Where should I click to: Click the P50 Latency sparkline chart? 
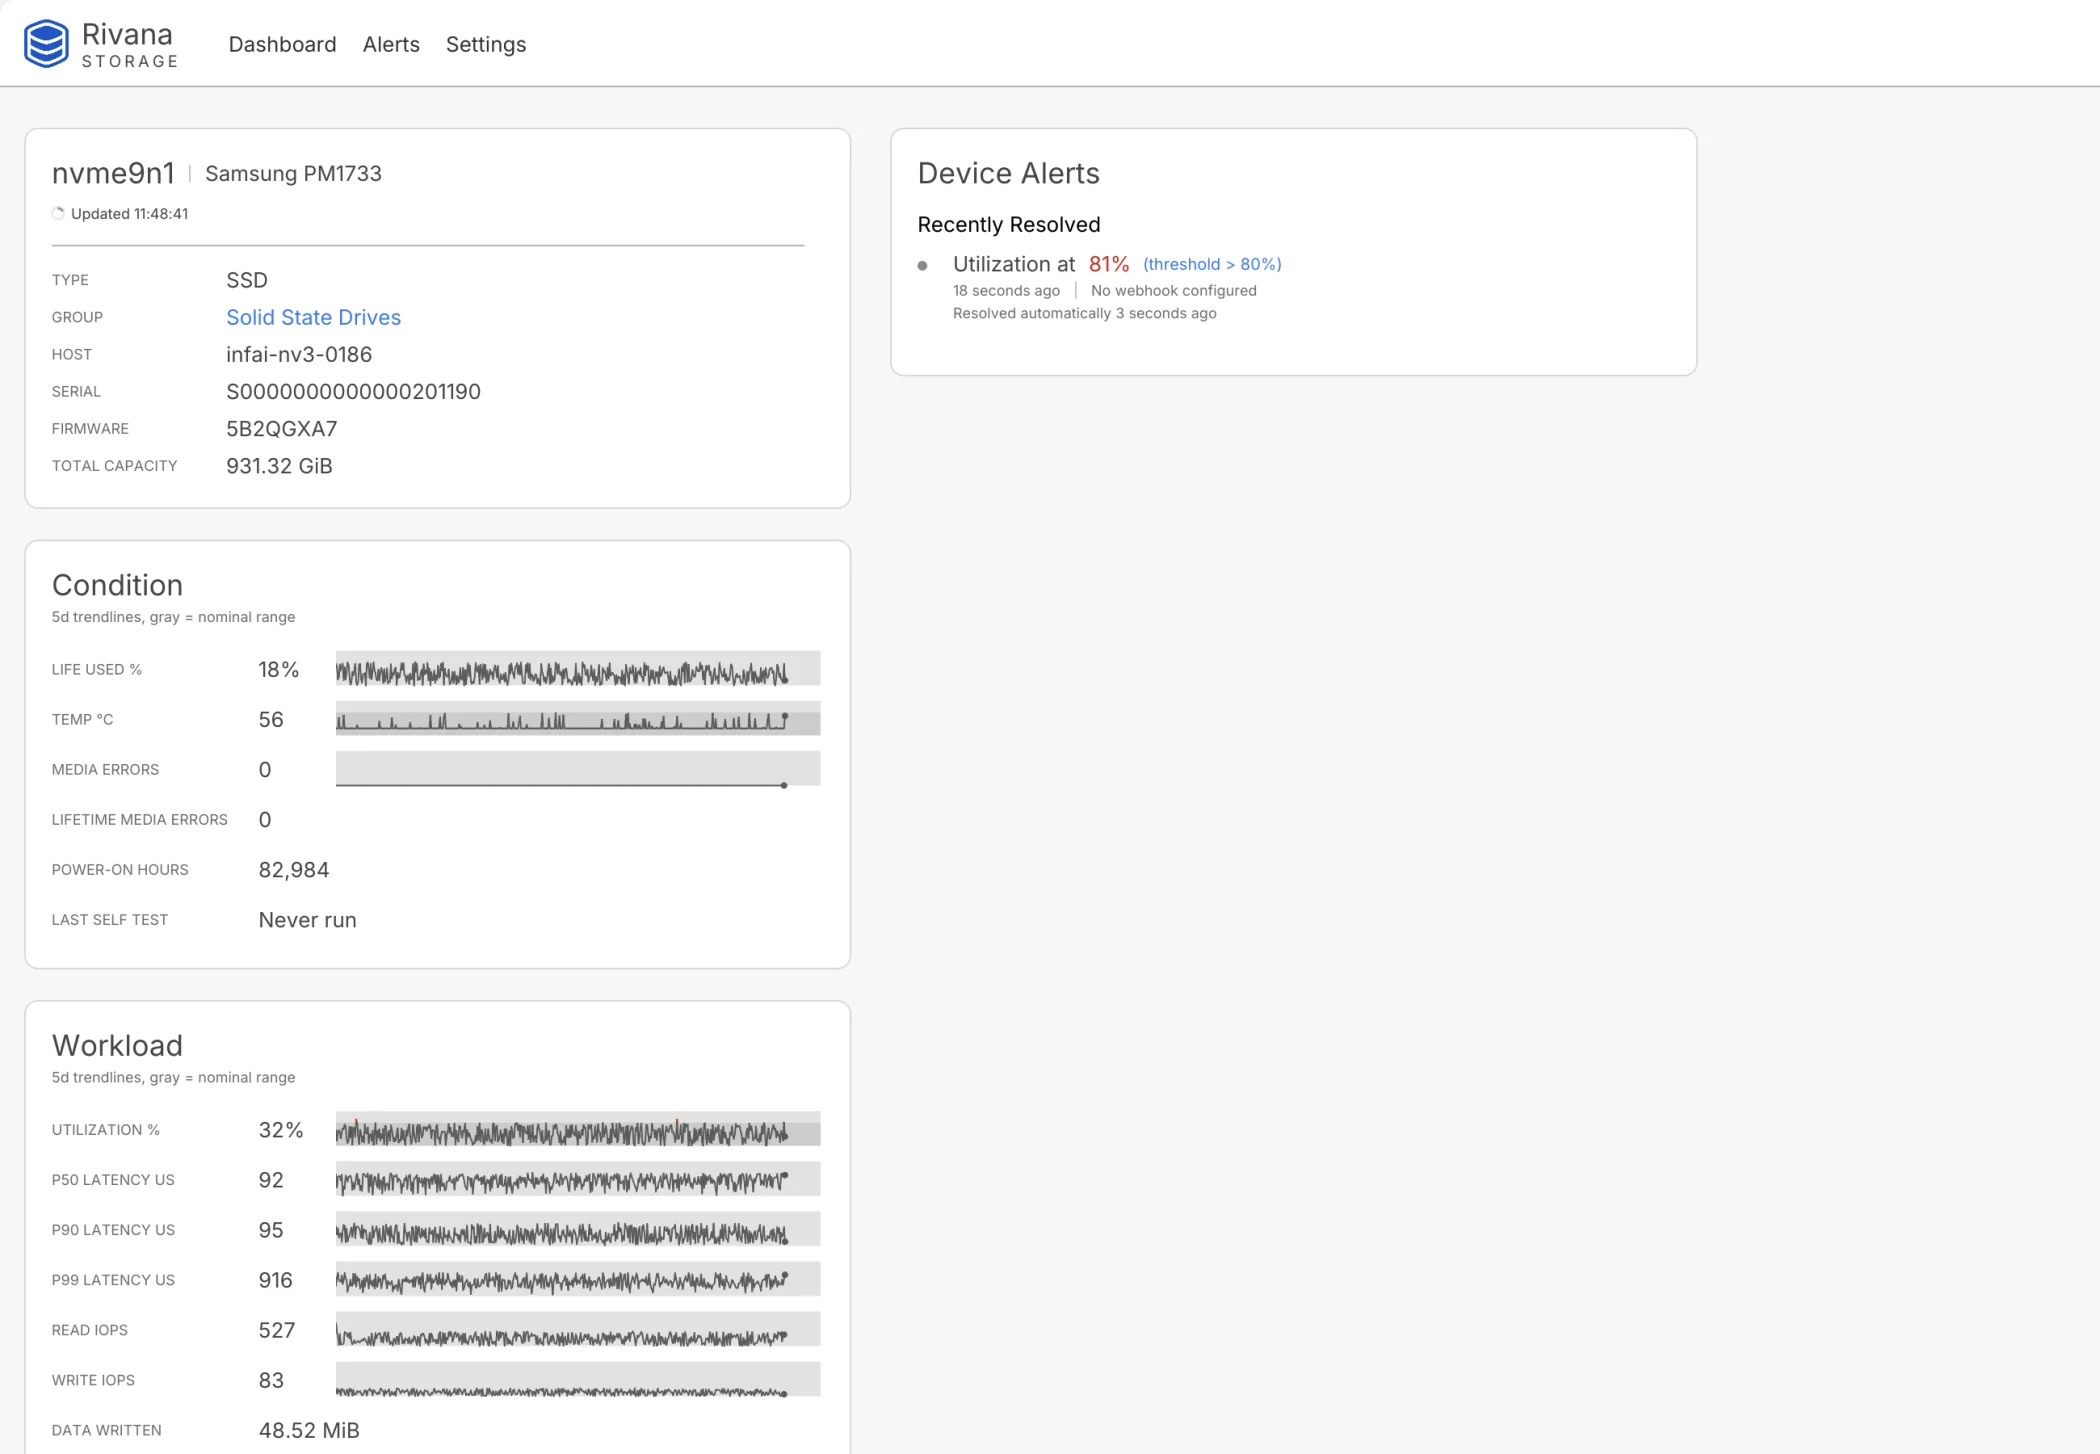578,1179
